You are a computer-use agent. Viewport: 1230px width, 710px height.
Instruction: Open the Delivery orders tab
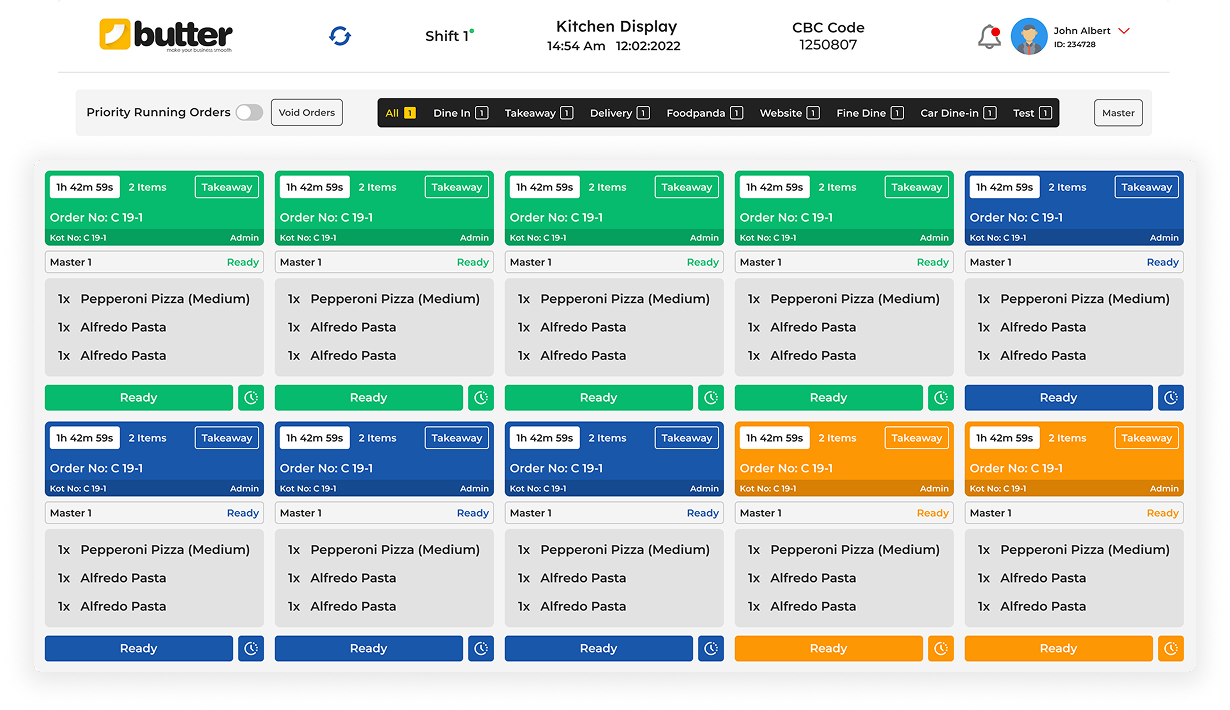coord(619,113)
